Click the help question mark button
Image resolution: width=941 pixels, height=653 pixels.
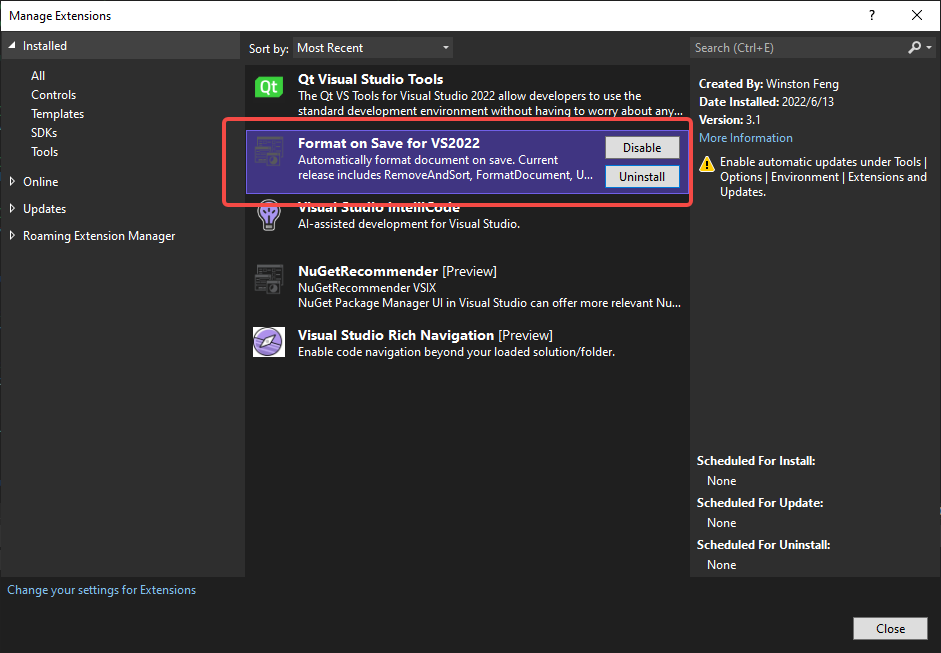pos(872,16)
